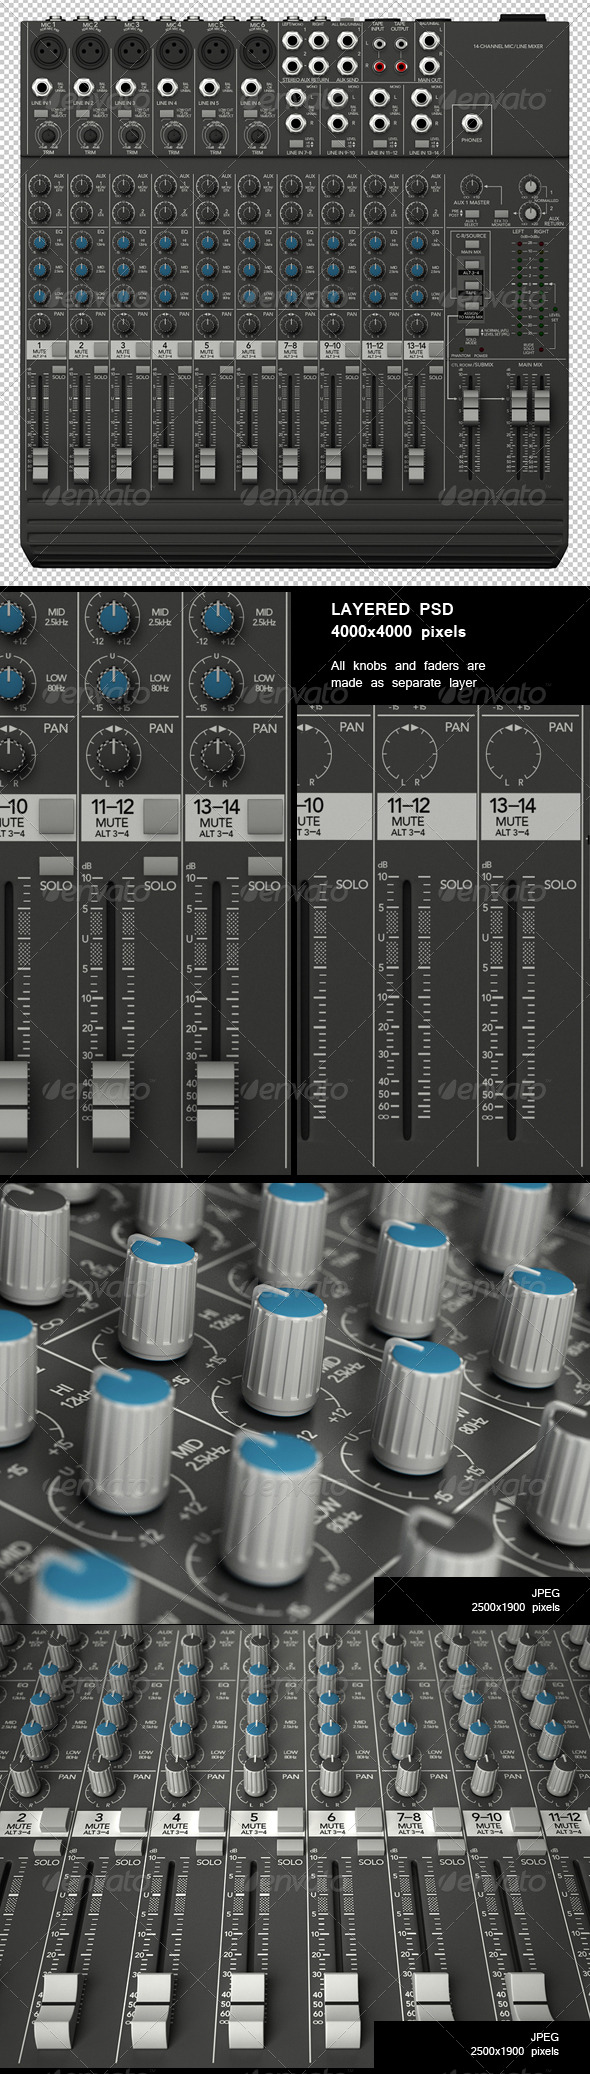This screenshot has height=2074, width=590.
Task: Click empty 13–14 fader slot in knobless close-up
Action: 512,1011
